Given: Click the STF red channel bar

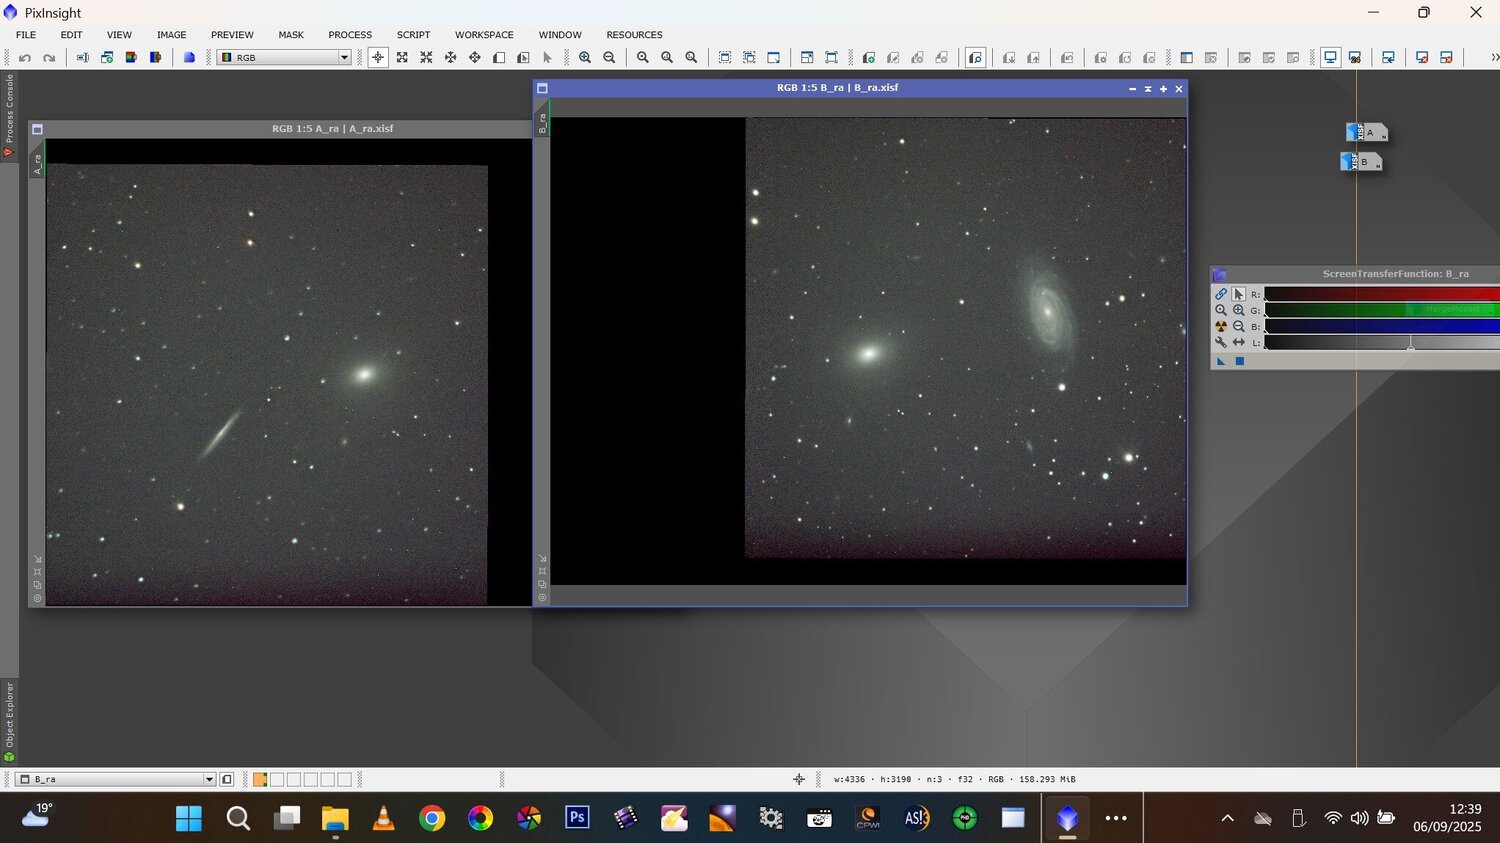Looking at the screenshot, I should 1382,294.
